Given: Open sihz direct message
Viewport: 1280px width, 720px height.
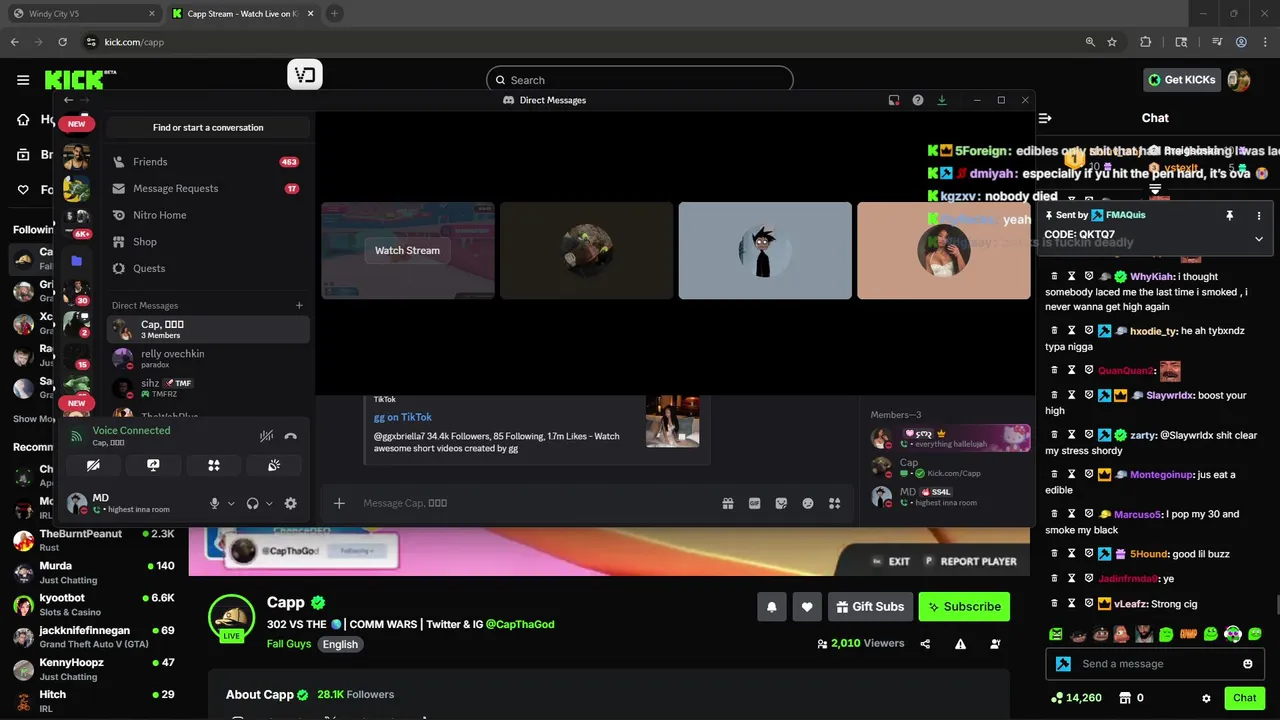Looking at the screenshot, I should [207, 387].
